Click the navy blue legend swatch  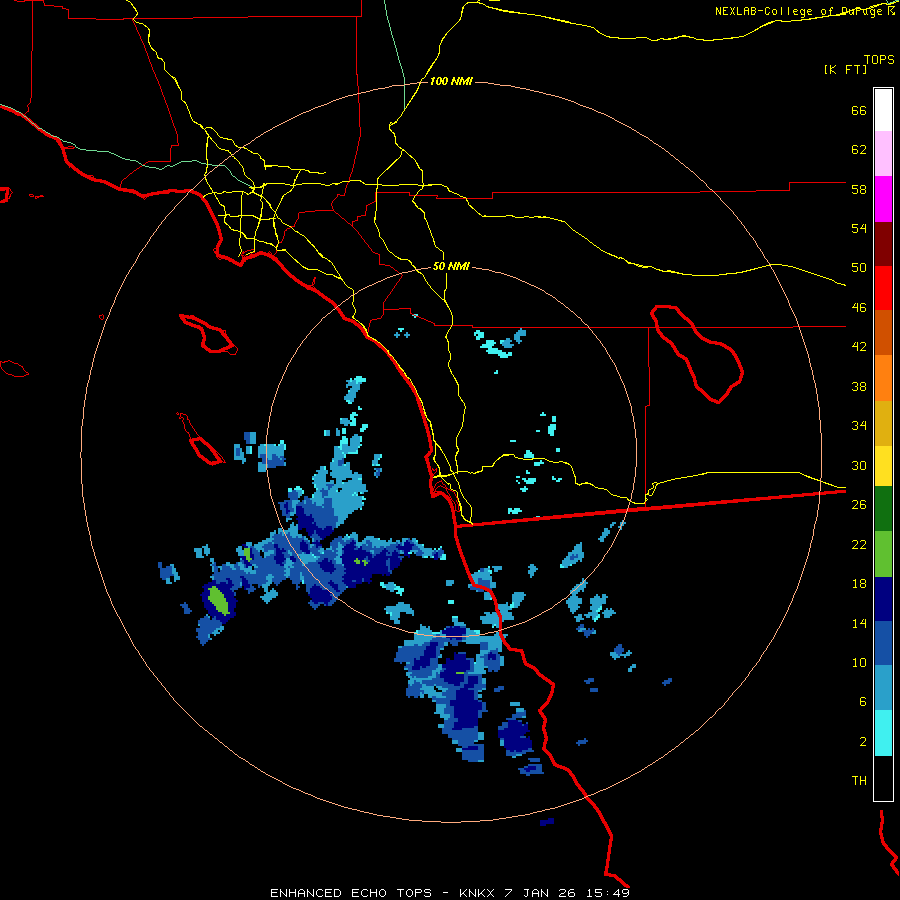point(883,599)
